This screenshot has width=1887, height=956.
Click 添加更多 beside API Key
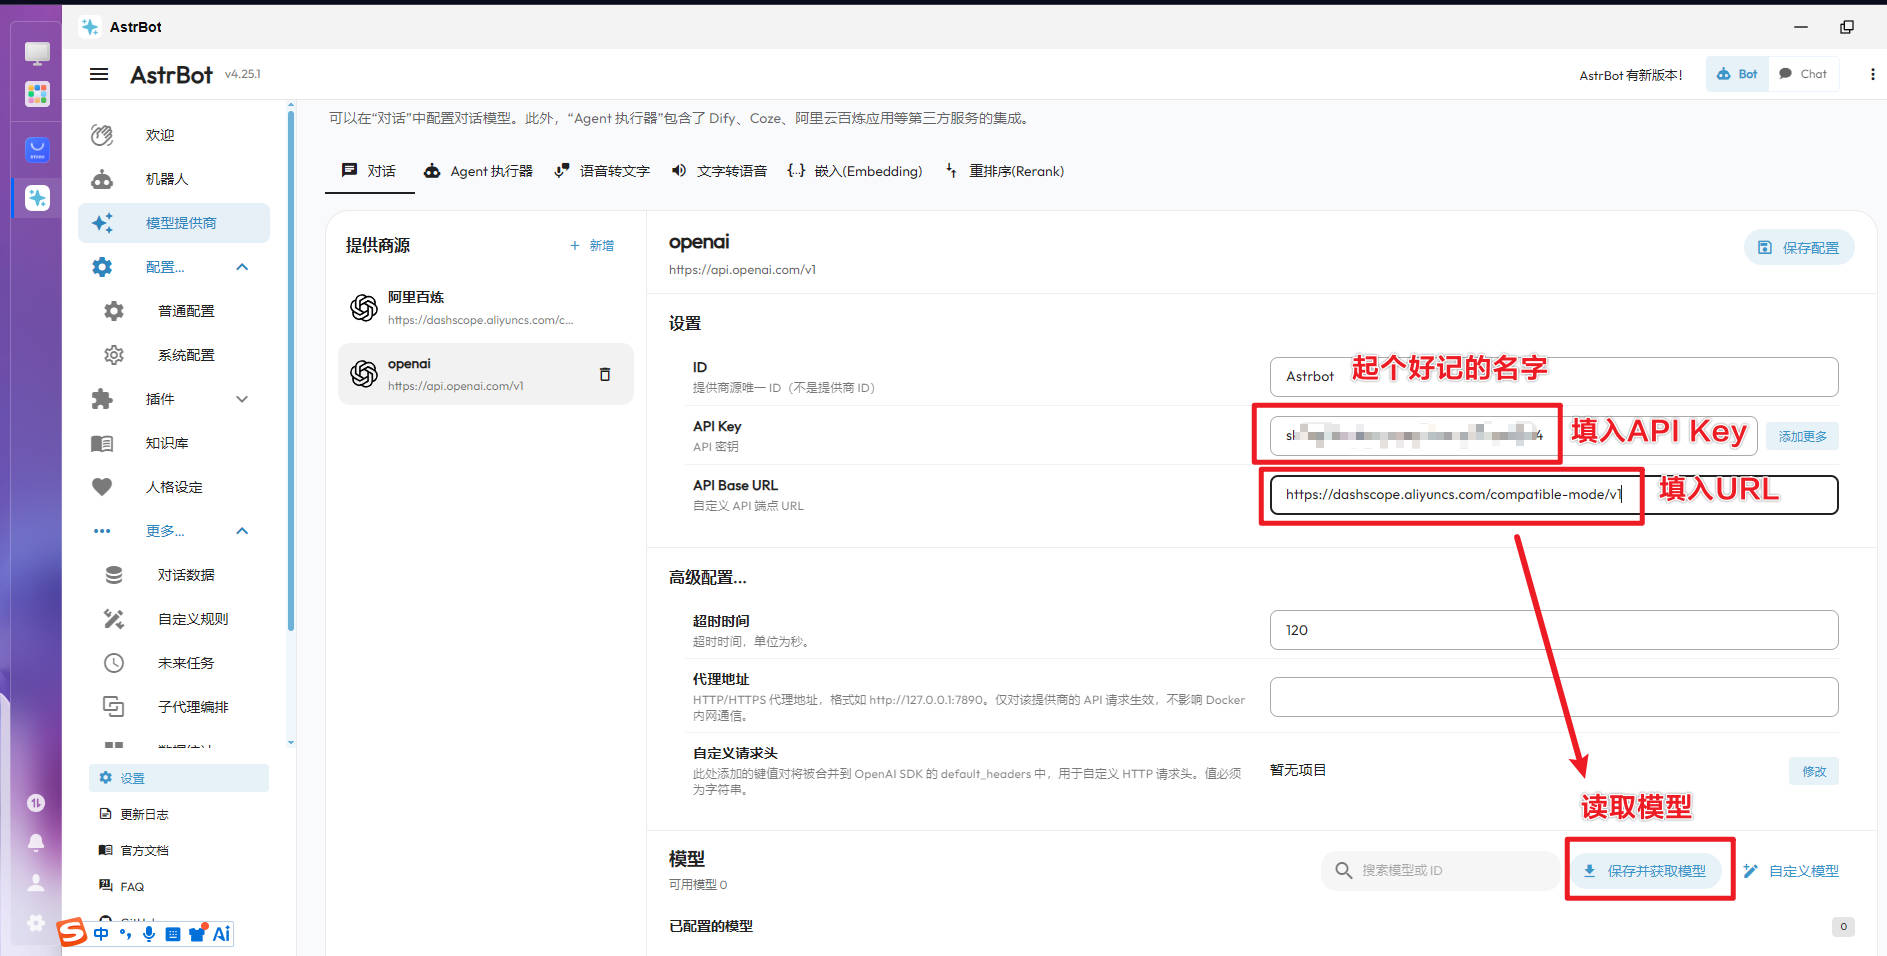pyautogui.click(x=1802, y=436)
